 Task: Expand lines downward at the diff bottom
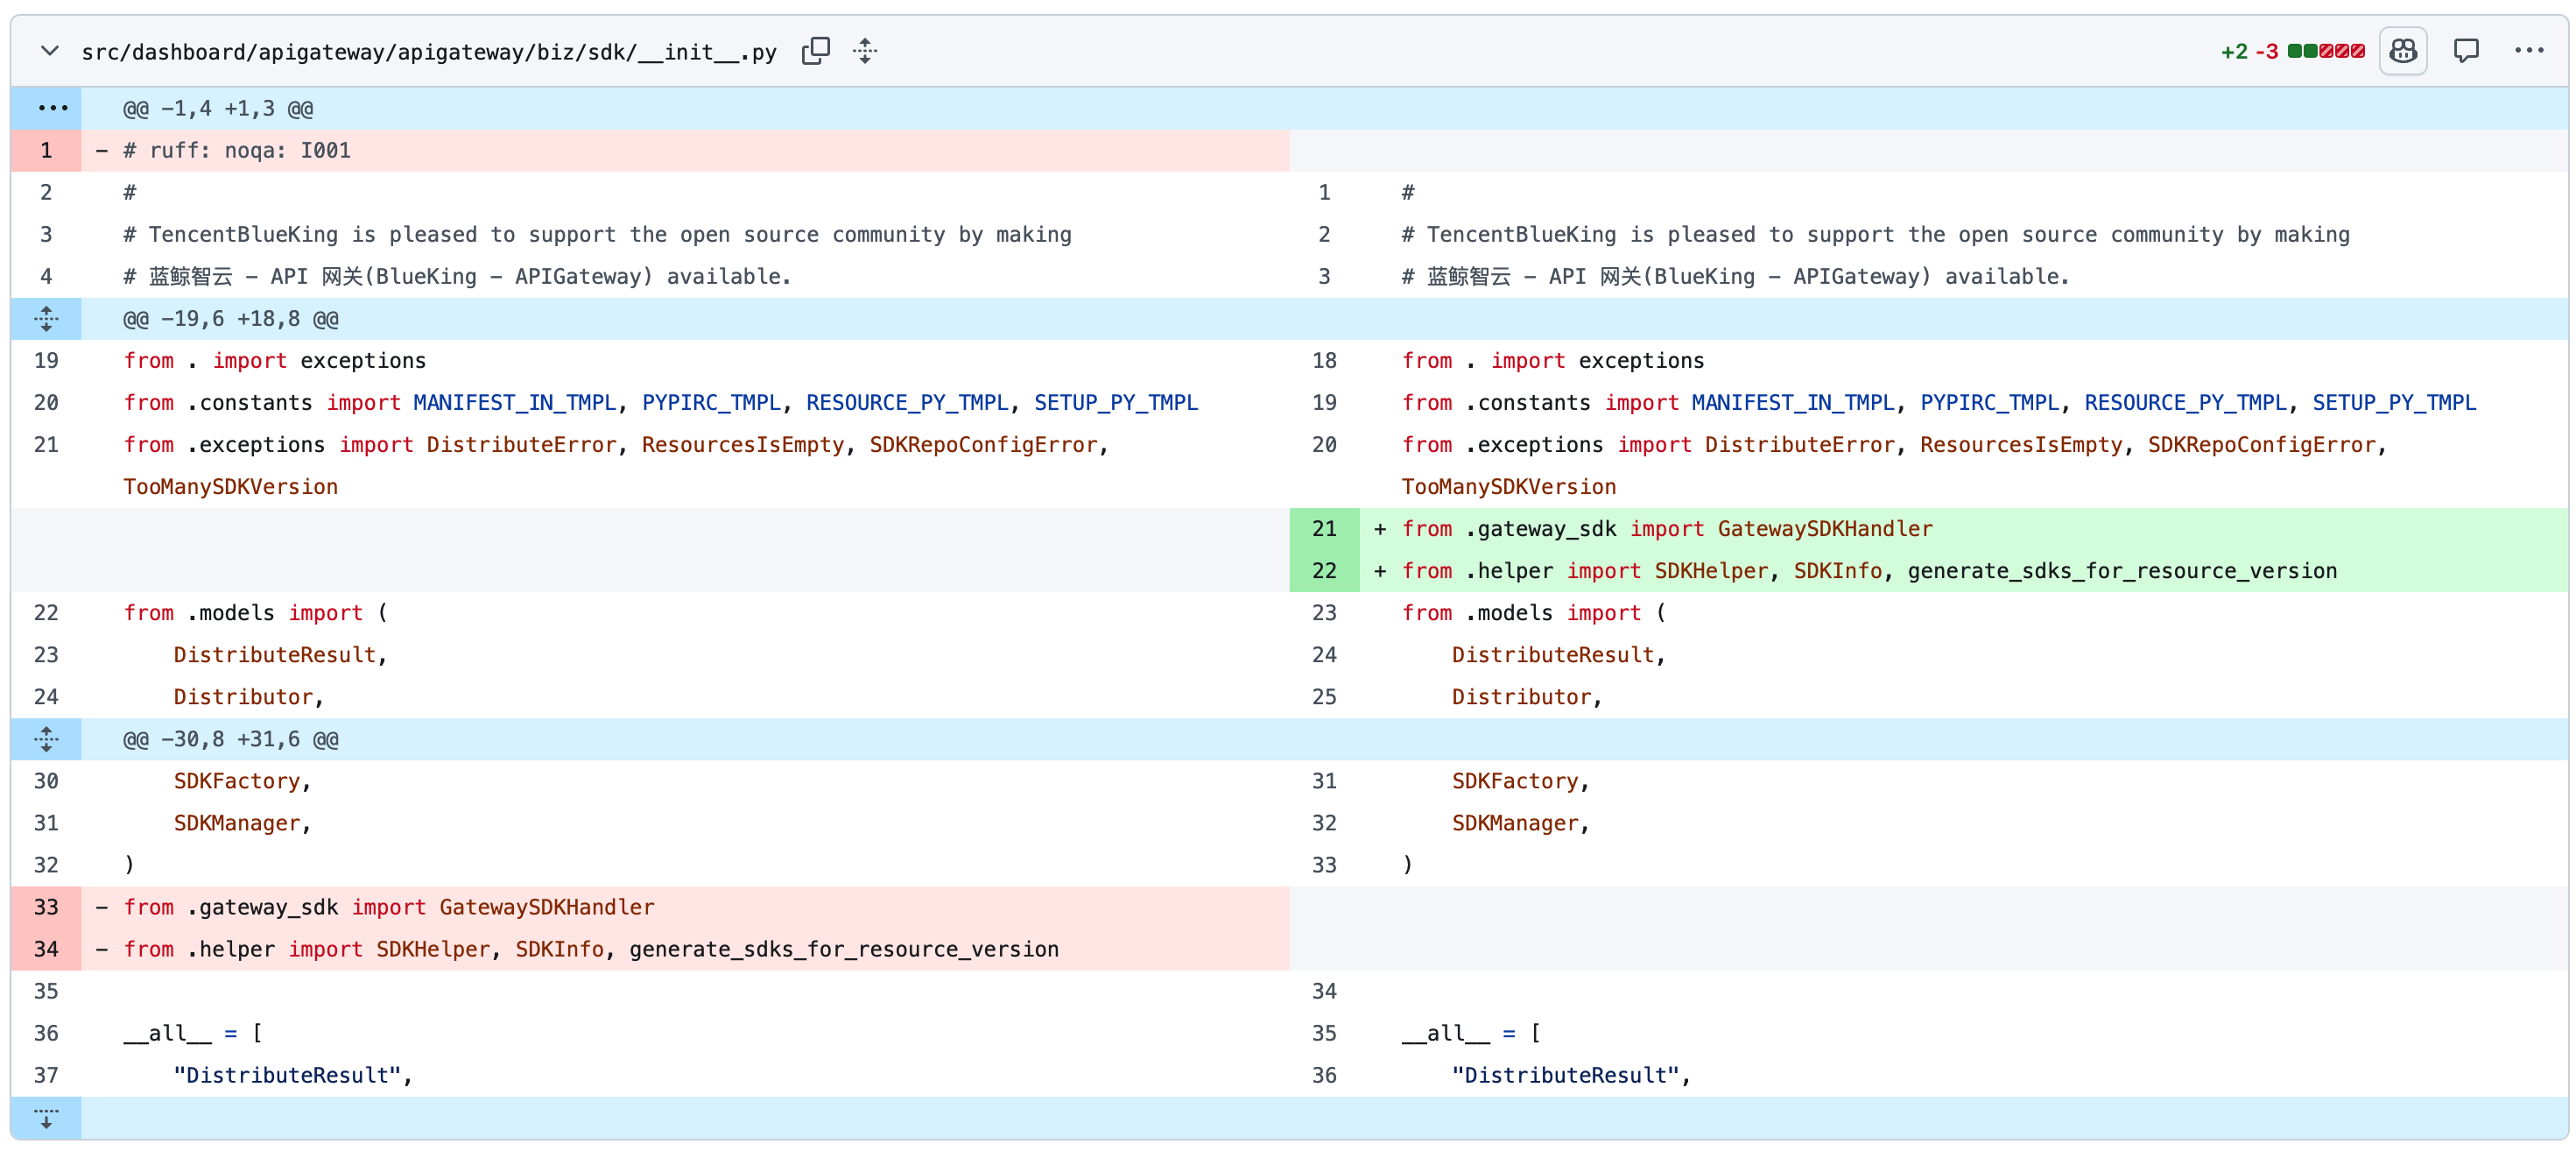coord(47,1118)
